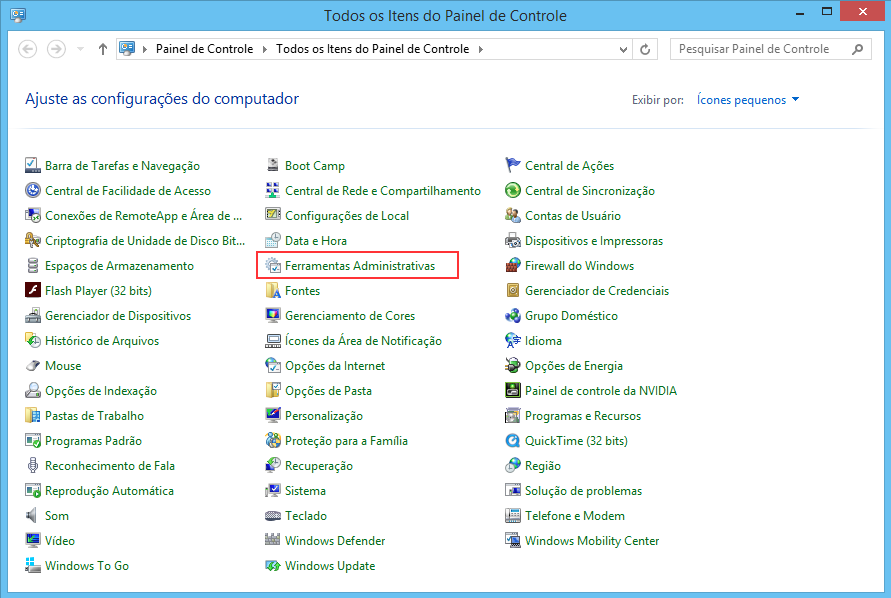Click the Central de Ações flag icon
Viewport: 891px width, 598px height.
pos(513,165)
